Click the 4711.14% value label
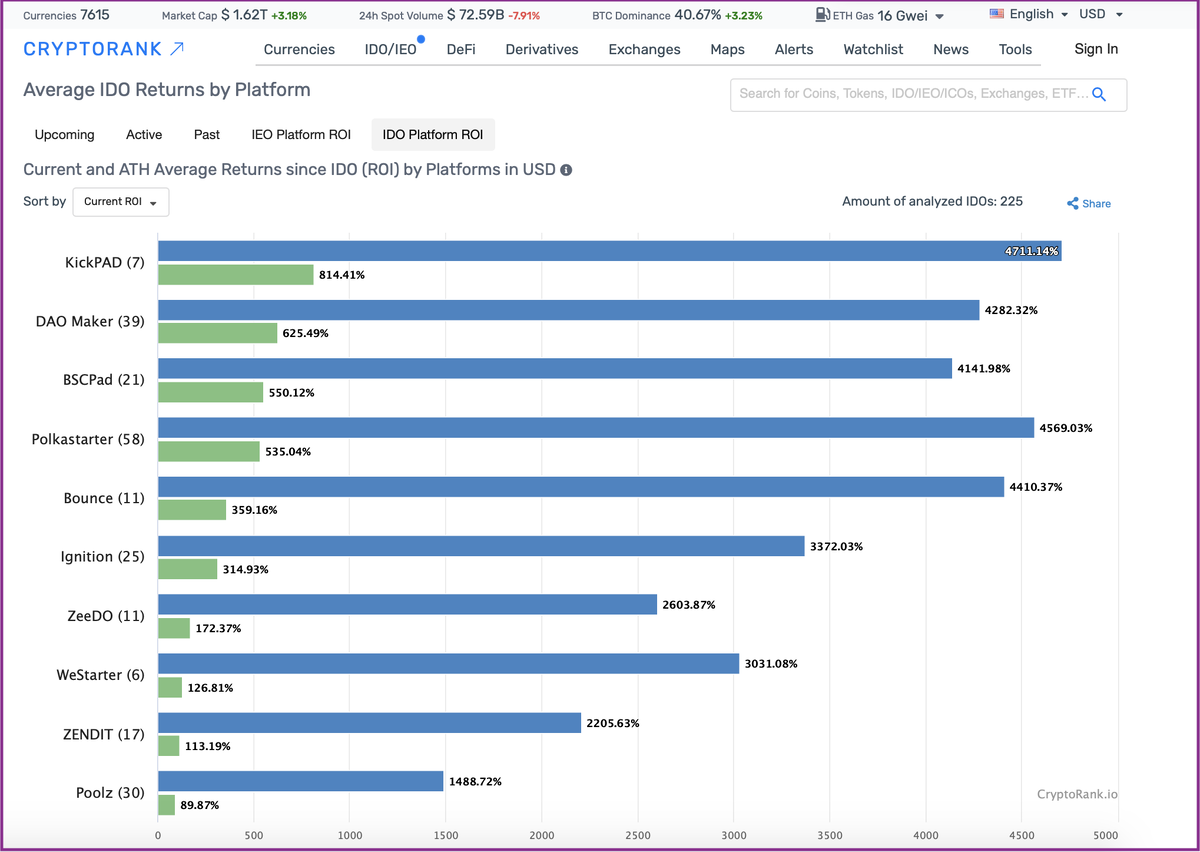Screen dimensions: 1200x852 1031,251
